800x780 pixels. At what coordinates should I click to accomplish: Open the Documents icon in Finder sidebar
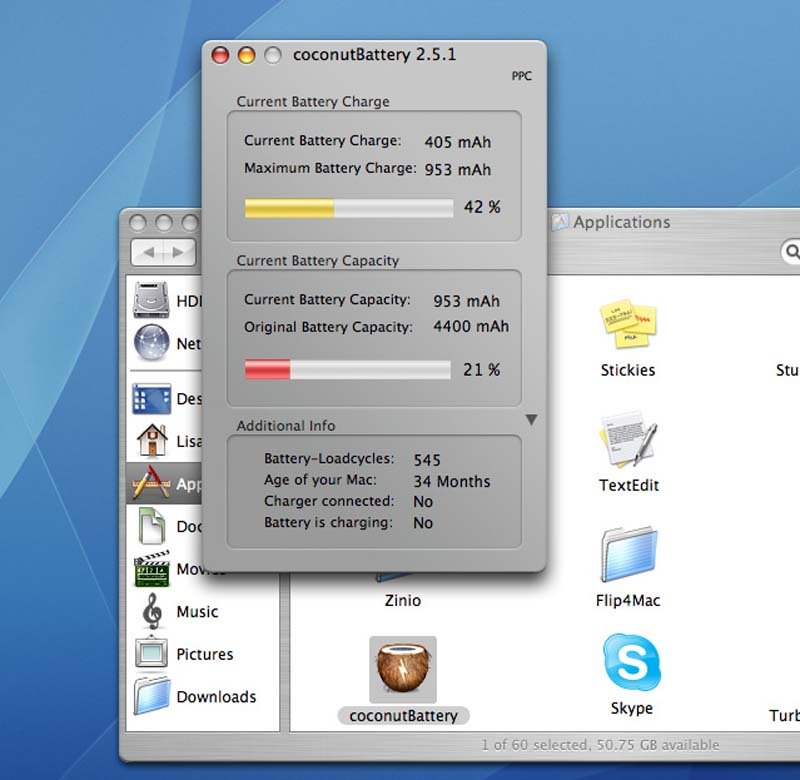[152, 525]
